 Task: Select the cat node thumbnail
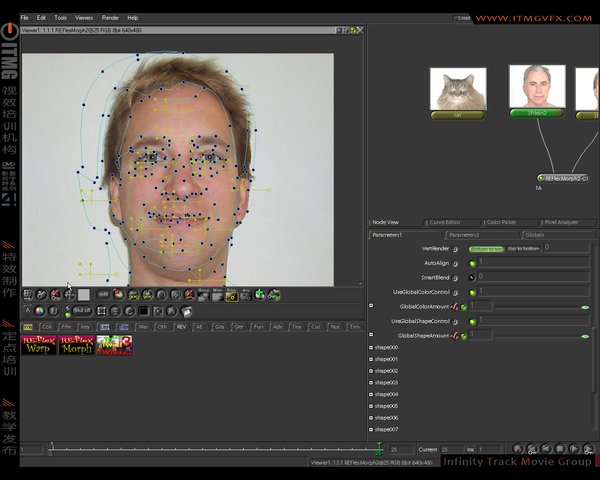pos(458,90)
